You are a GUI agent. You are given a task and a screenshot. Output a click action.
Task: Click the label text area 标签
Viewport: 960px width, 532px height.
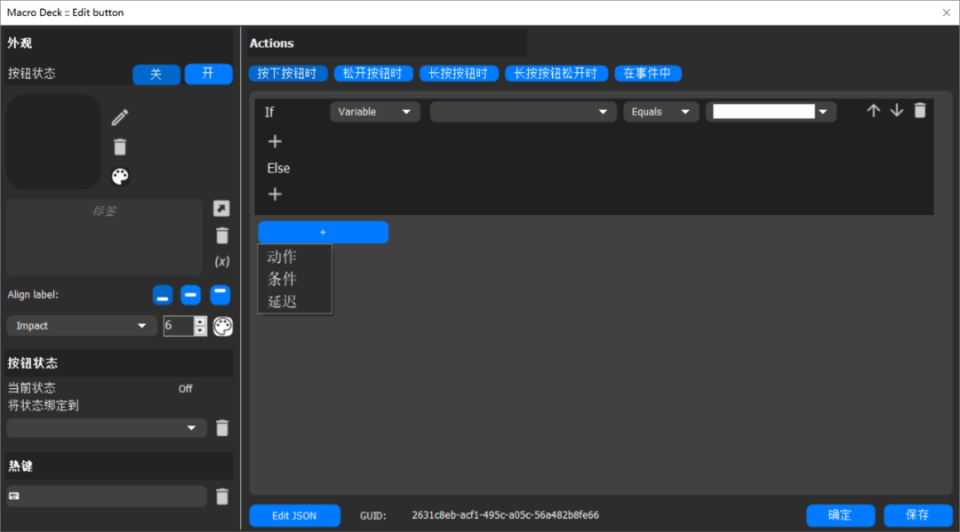(104, 237)
